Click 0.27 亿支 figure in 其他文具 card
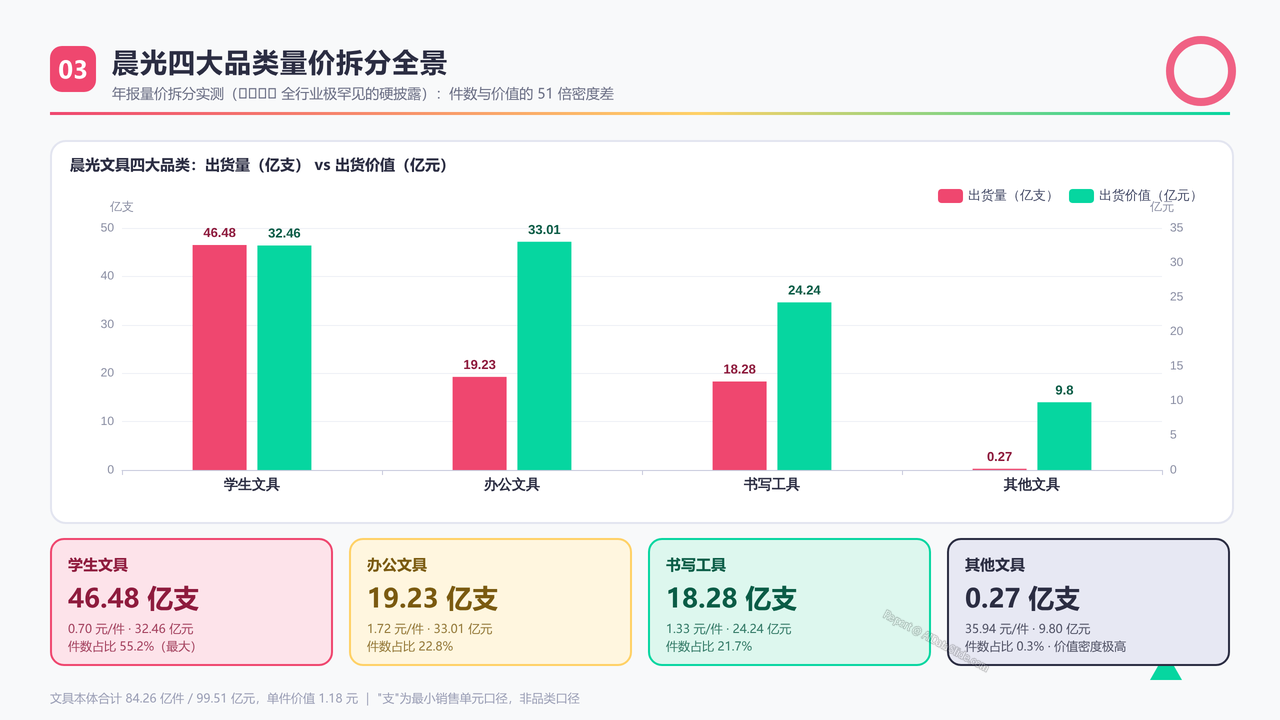 pos(1022,598)
